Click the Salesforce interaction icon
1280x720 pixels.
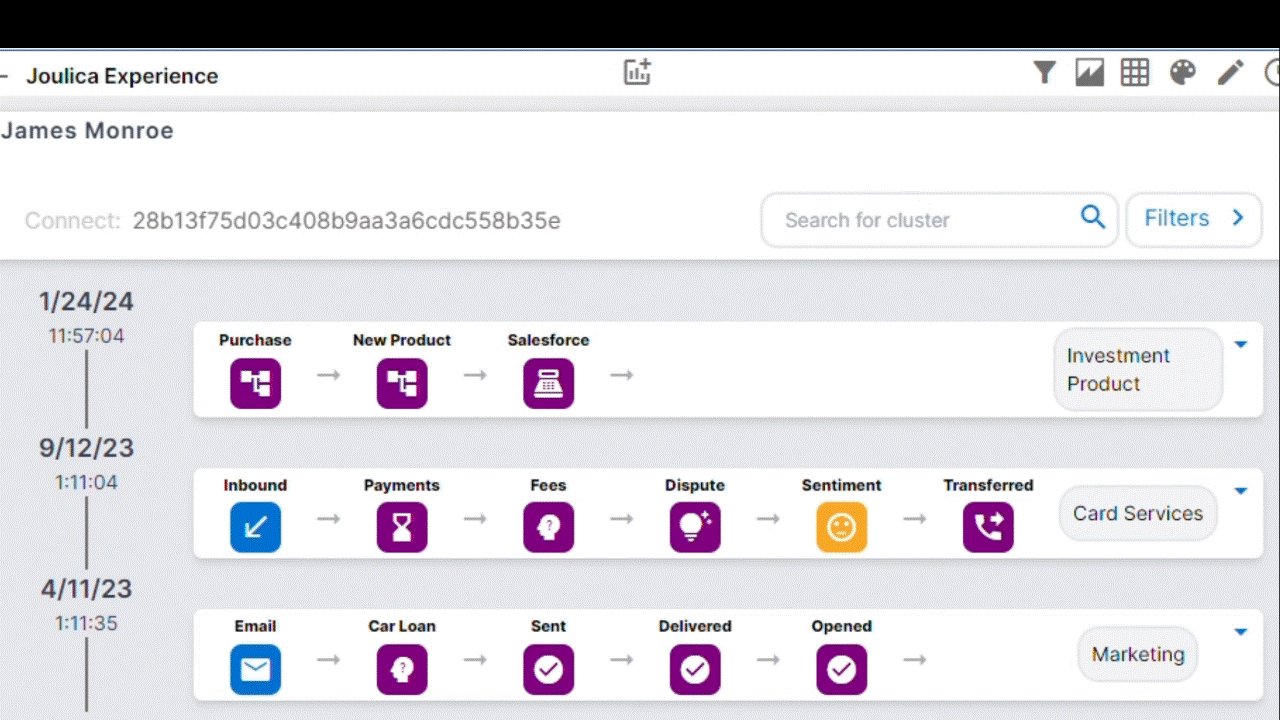click(x=548, y=383)
